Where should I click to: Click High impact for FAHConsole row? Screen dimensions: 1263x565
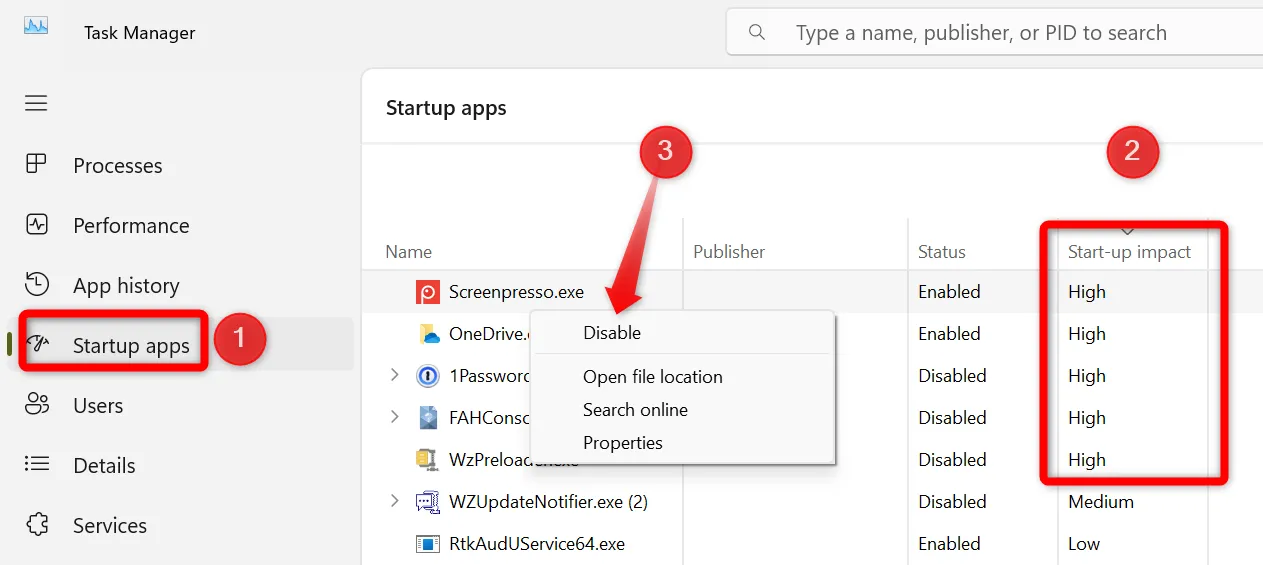pyautogui.click(x=1087, y=418)
